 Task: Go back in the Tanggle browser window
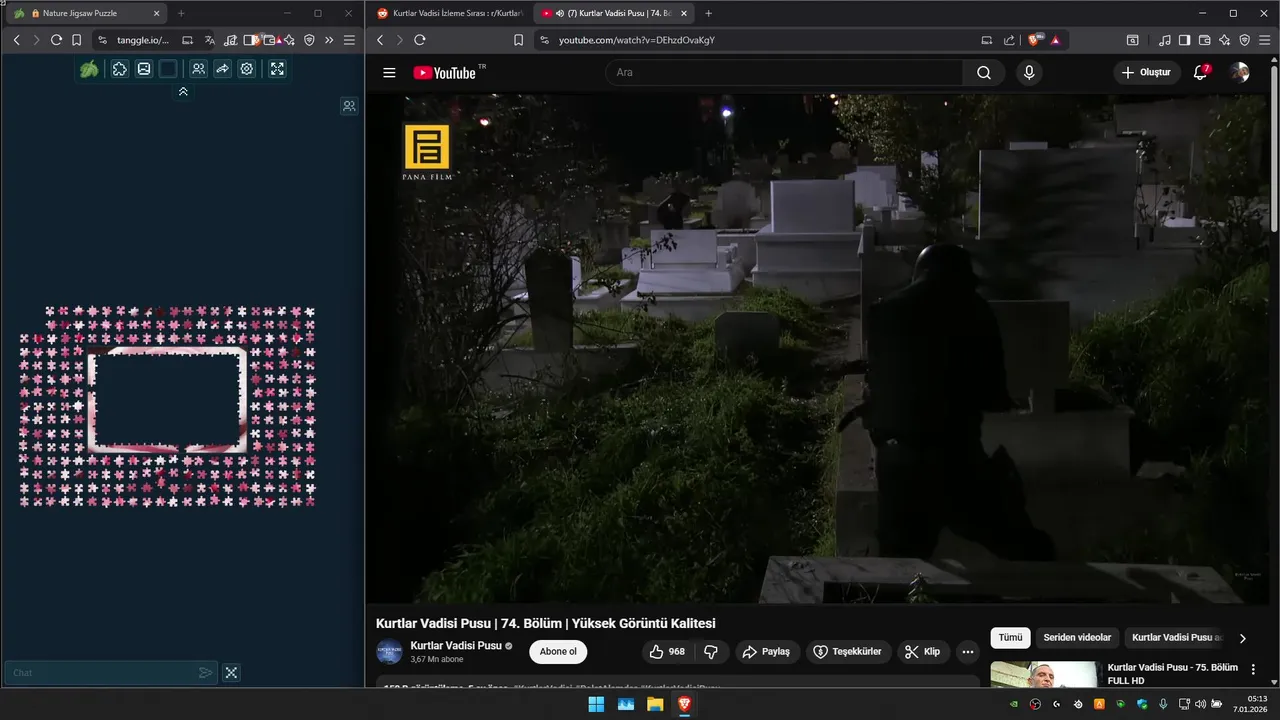(x=16, y=40)
